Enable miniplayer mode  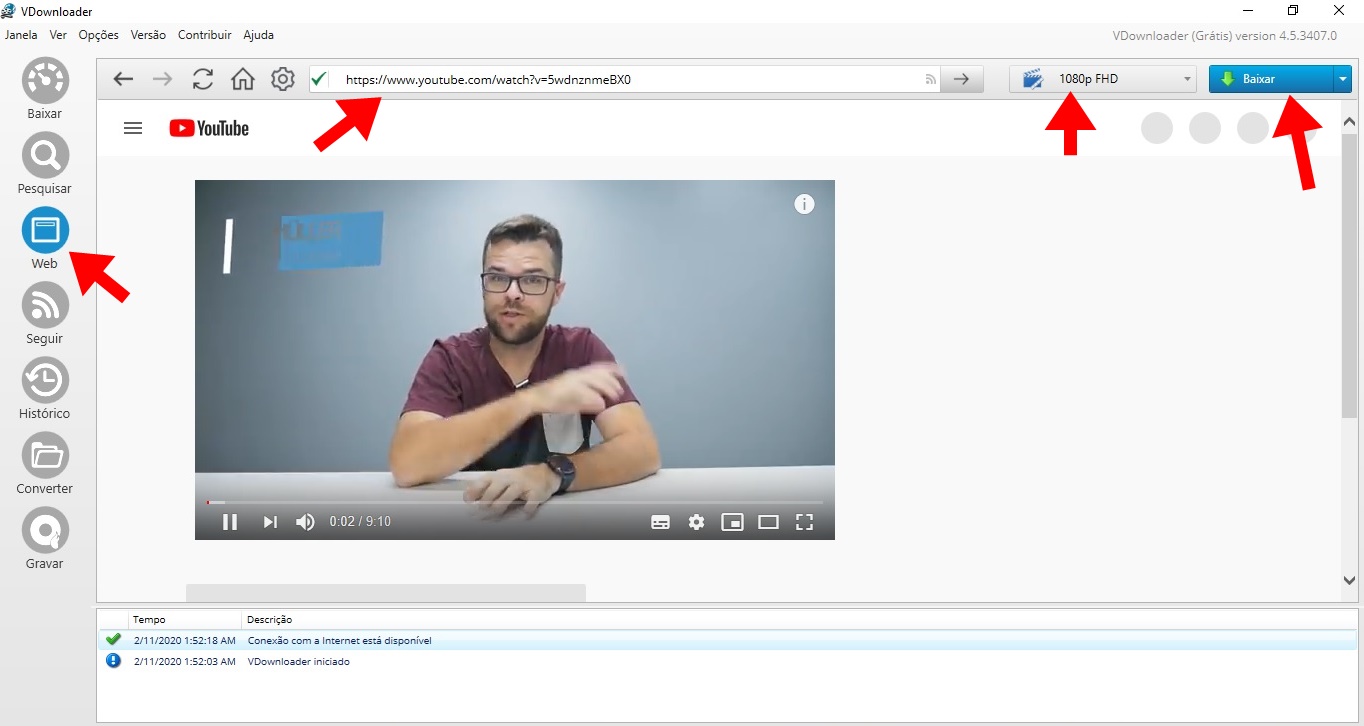[732, 522]
